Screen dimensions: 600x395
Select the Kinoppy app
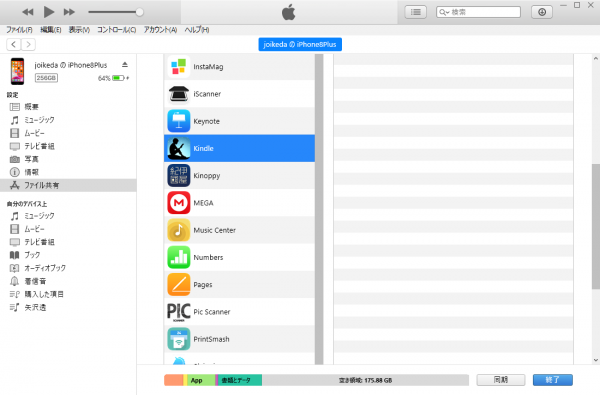click(x=240, y=175)
